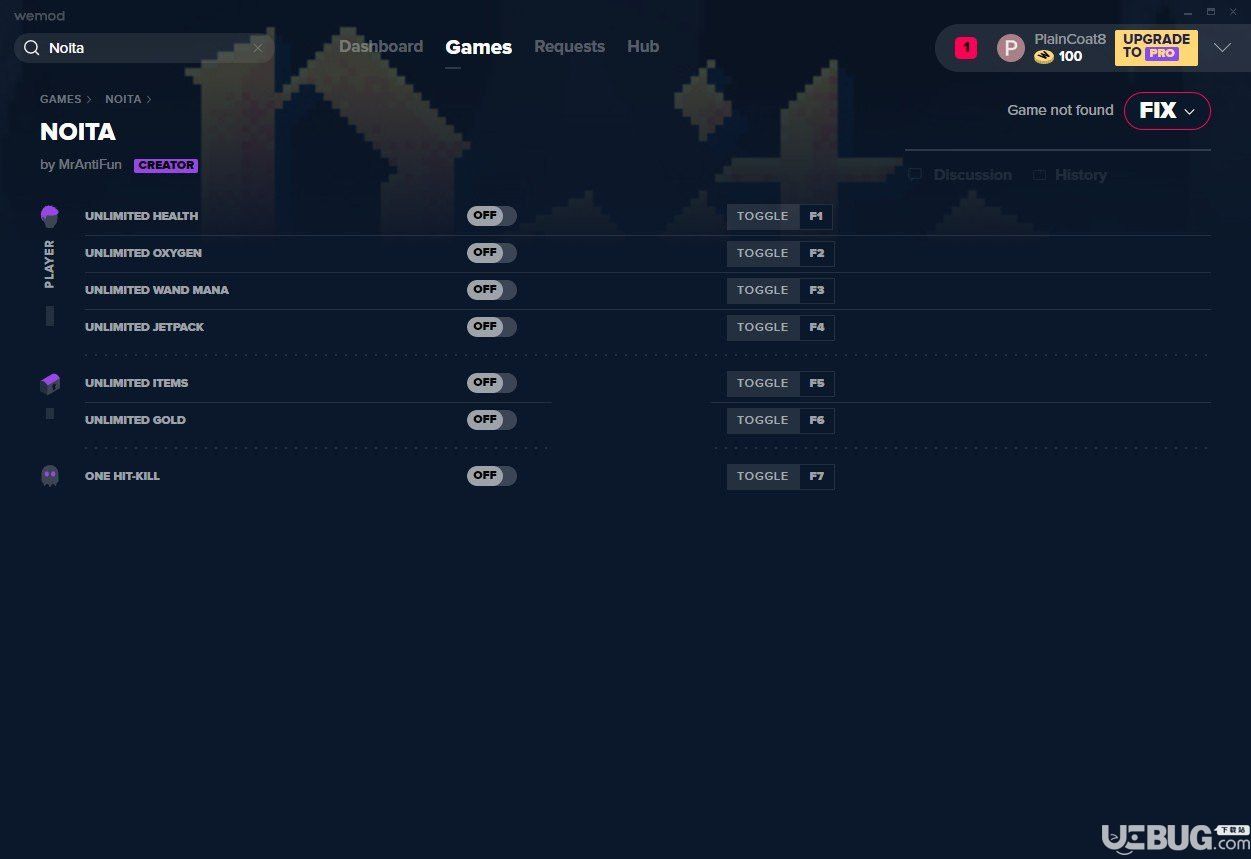Click the UNLIMITED WAND MANA label
This screenshot has width=1251, height=859.
157,290
